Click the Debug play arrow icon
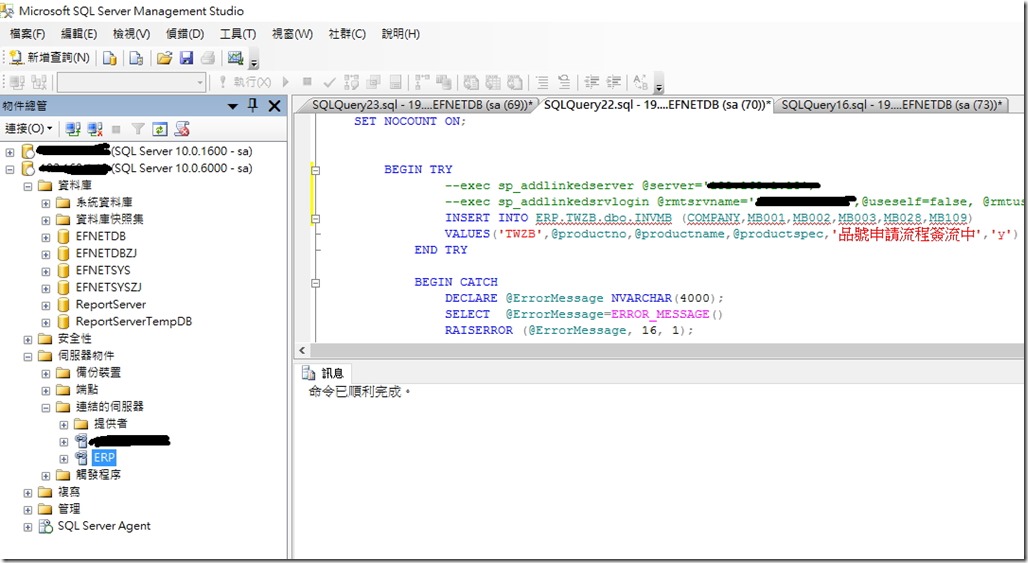 (286, 82)
